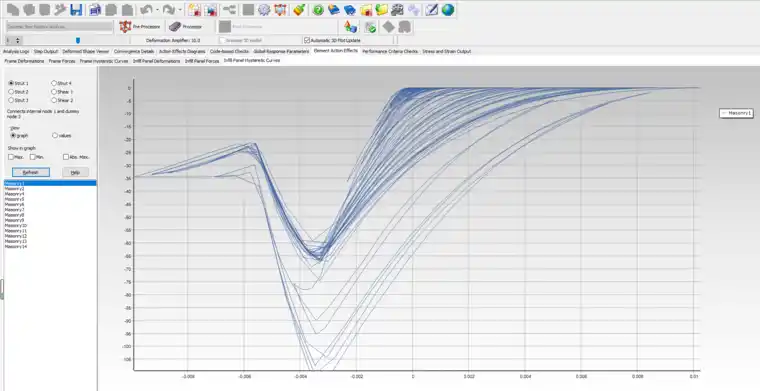The width and height of the screenshot is (760, 391).
Task: Toggle Automatic 3D Plot Update checkbox
Action: [x=307, y=40]
